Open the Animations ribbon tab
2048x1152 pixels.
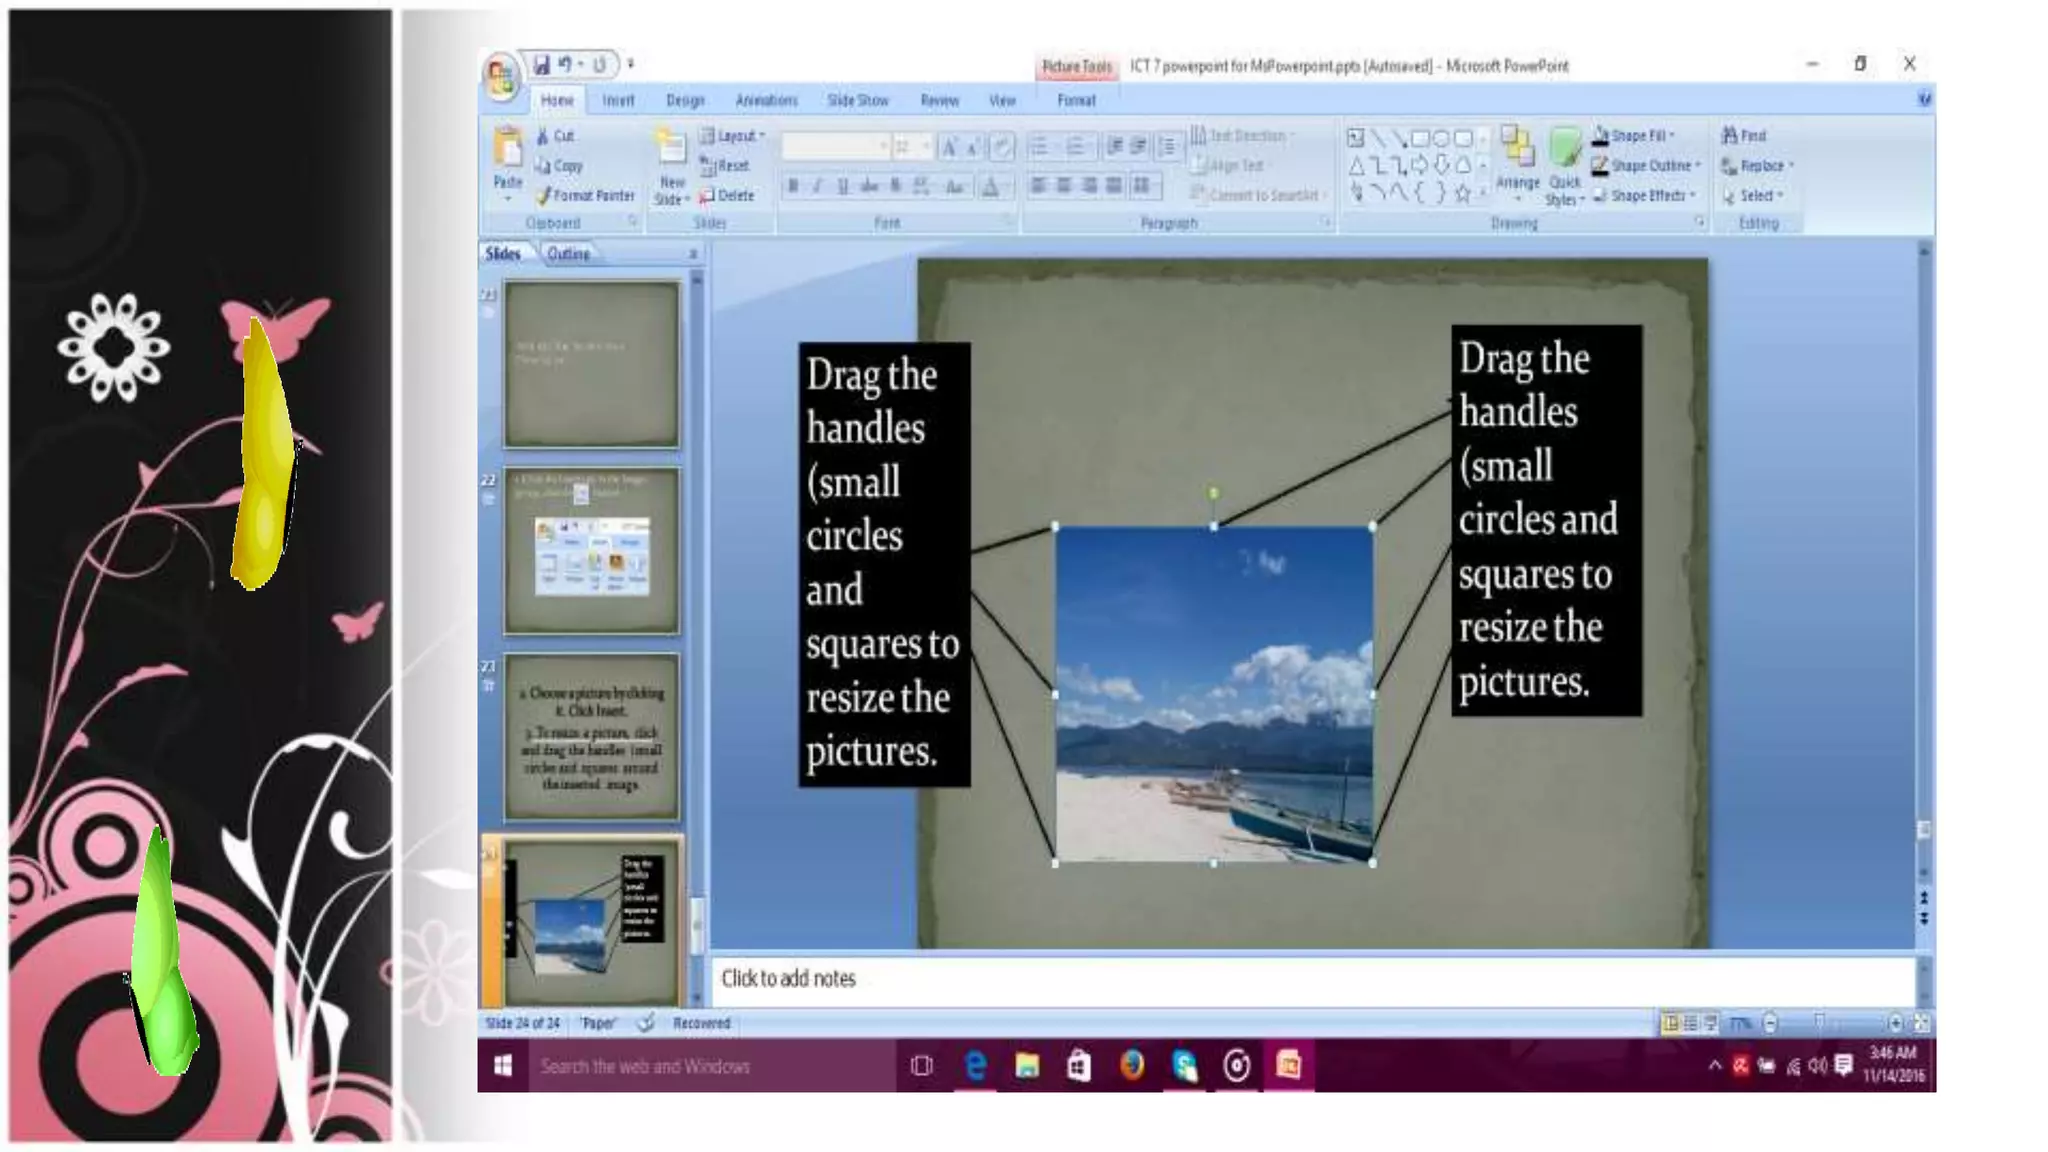766,100
